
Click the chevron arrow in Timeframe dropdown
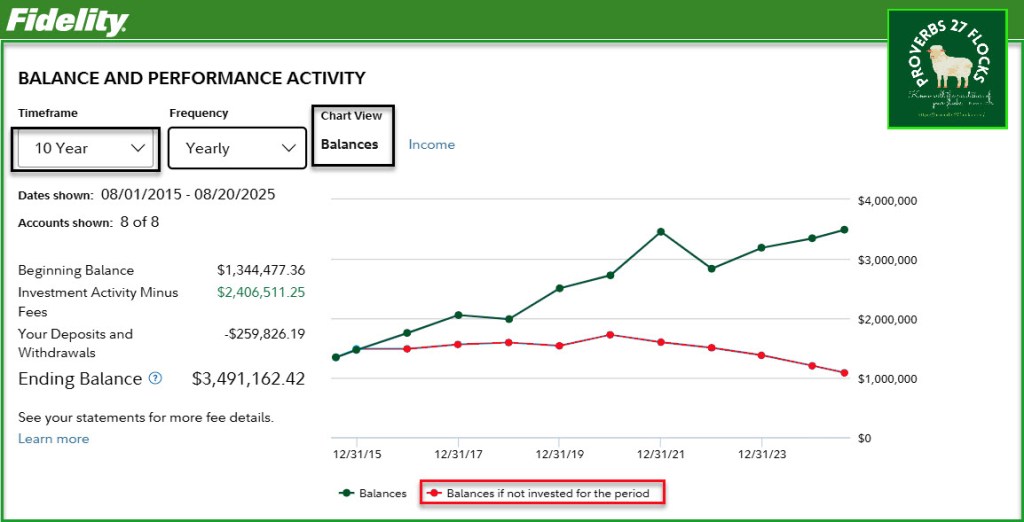pos(138,148)
